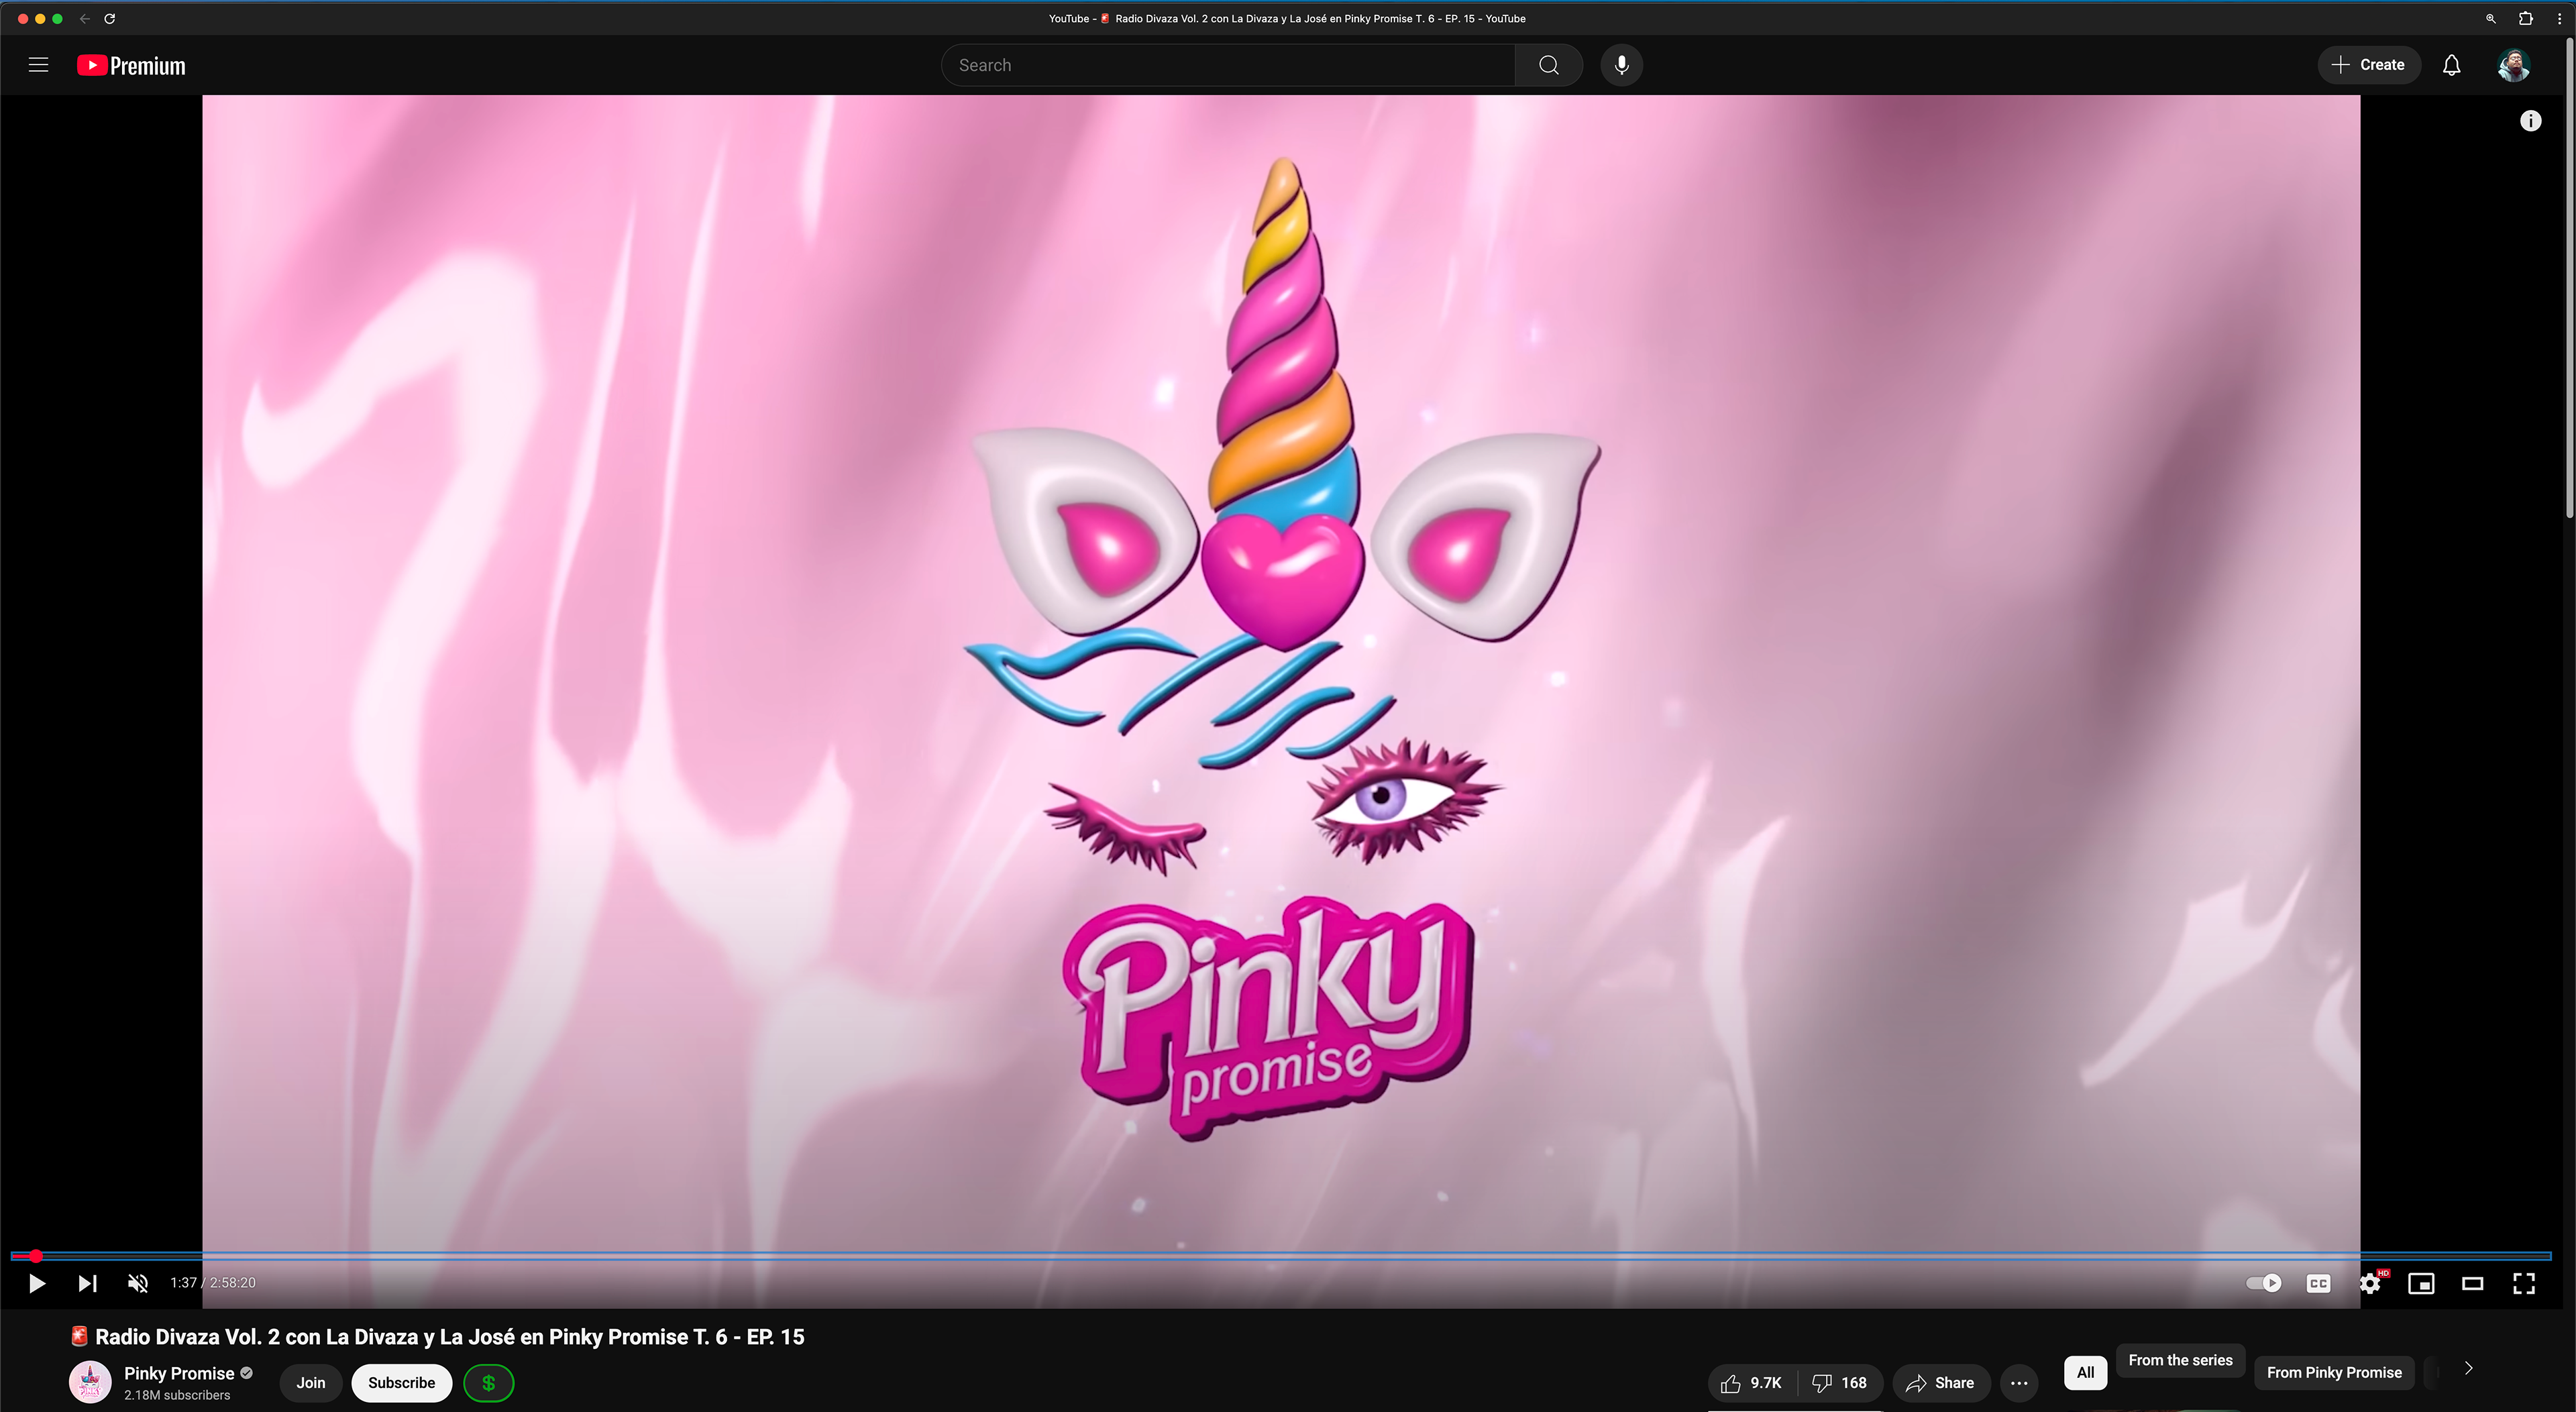
Task: Click the page vertical scrollbar
Action: pos(2570,279)
